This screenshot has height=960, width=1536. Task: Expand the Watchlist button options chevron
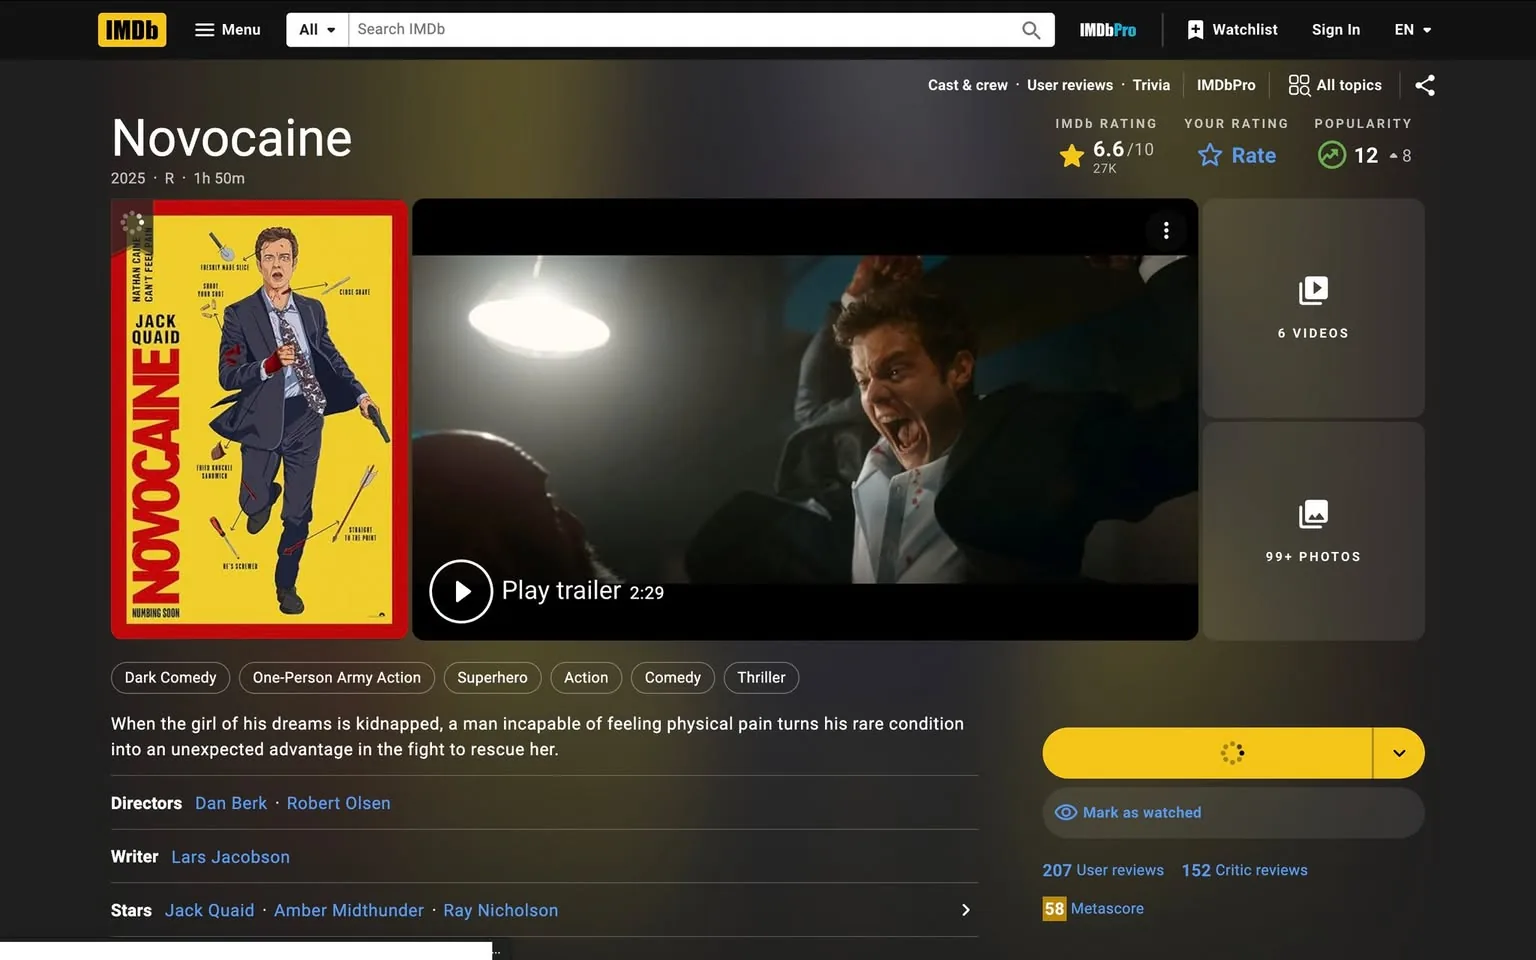[1398, 752]
